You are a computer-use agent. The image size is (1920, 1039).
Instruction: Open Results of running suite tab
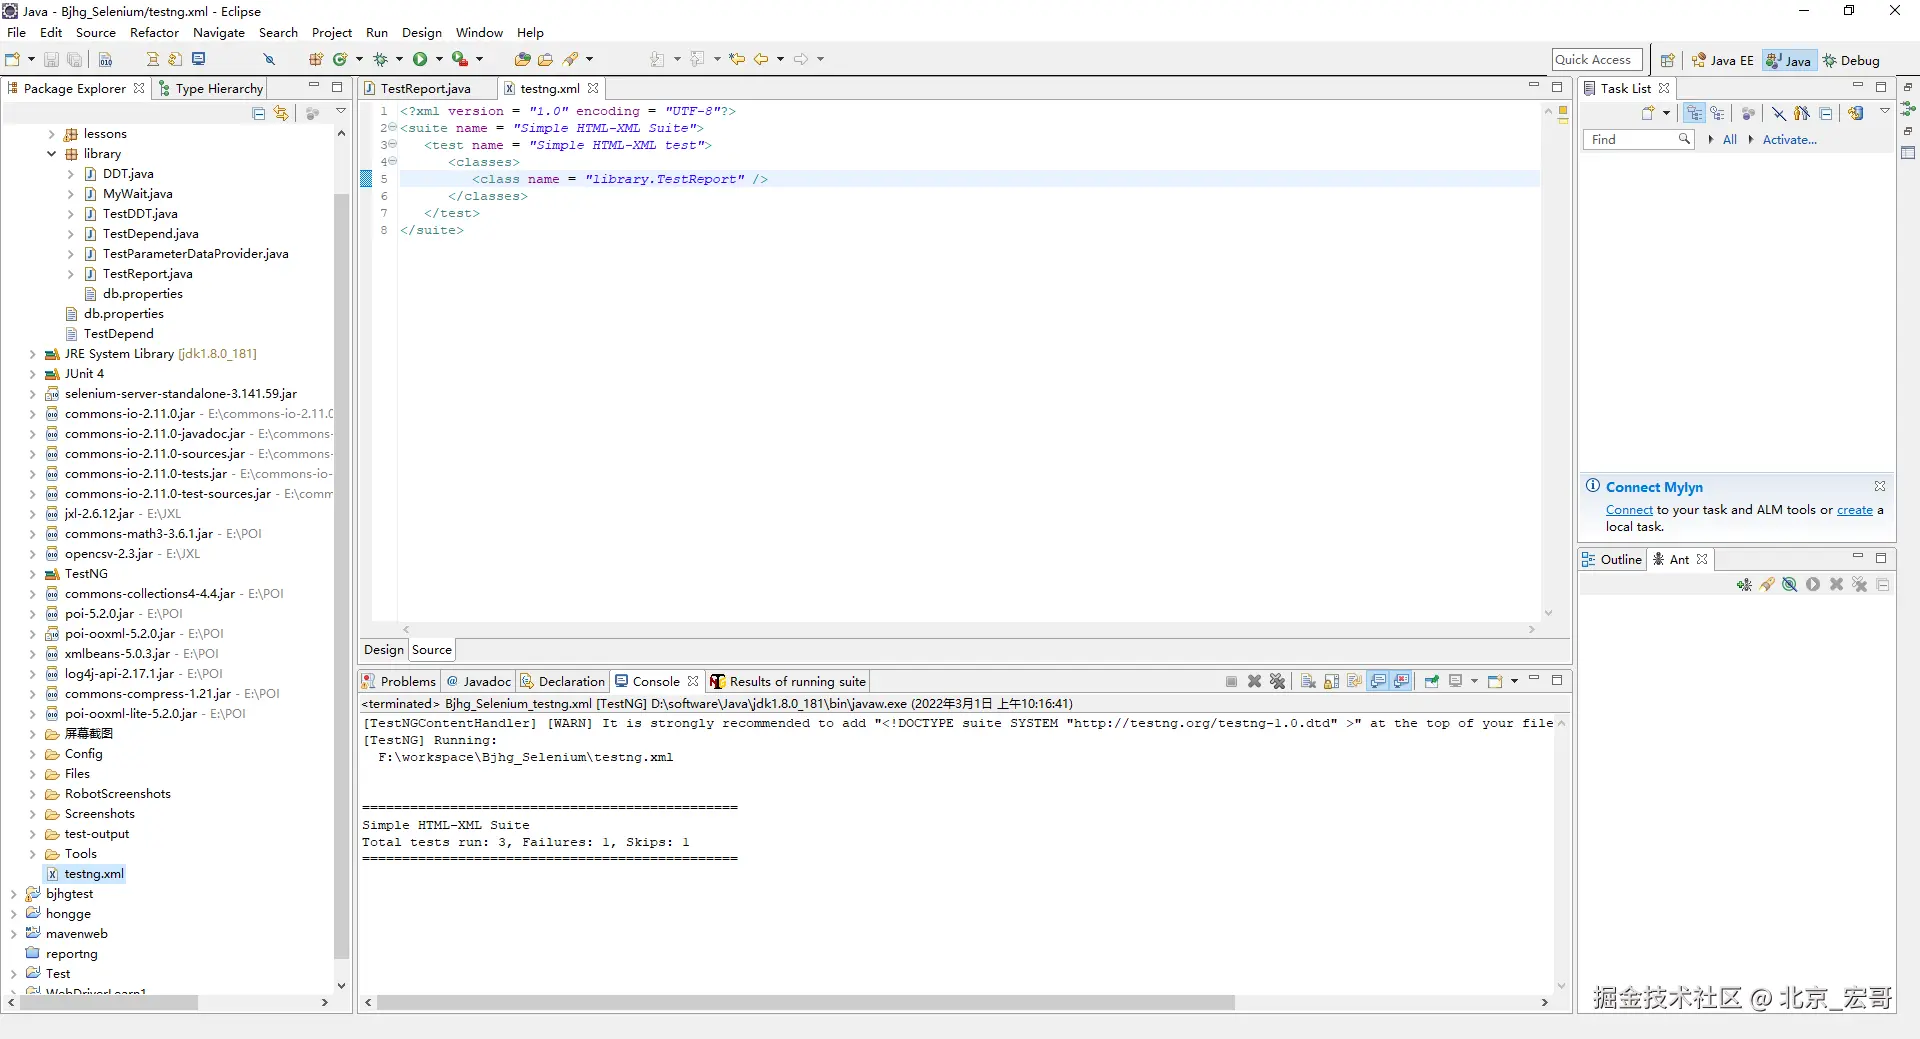(x=788, y=682)
